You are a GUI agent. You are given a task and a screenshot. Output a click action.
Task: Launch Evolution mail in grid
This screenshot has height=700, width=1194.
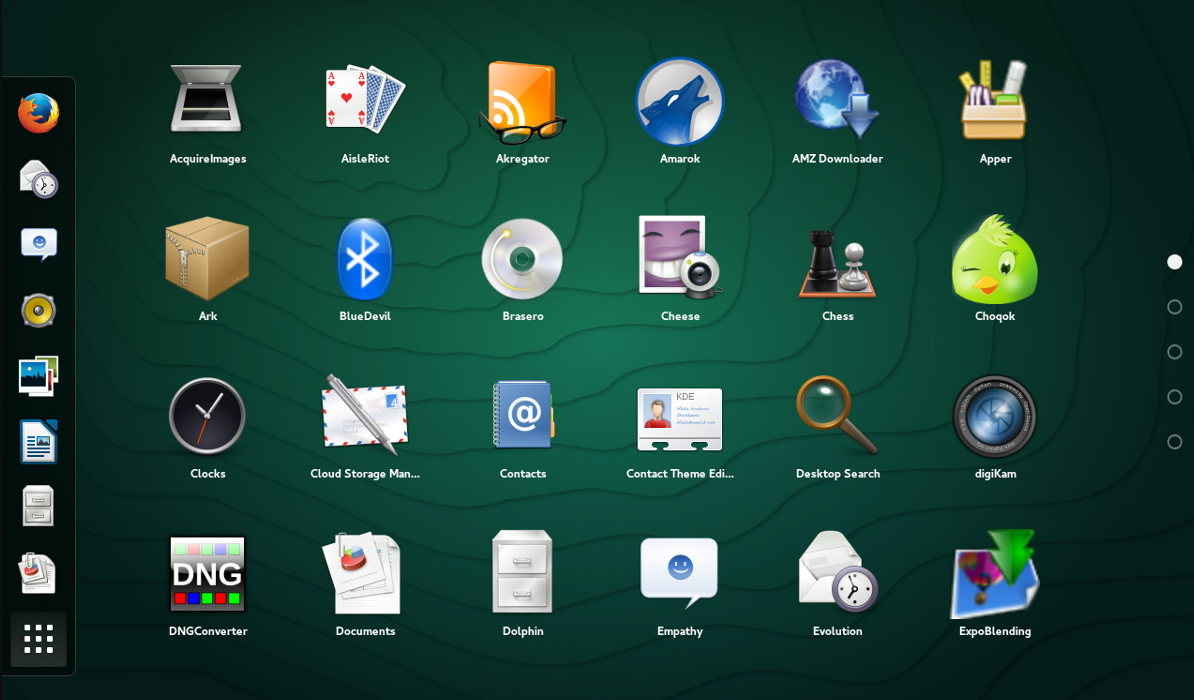(838, 571)
